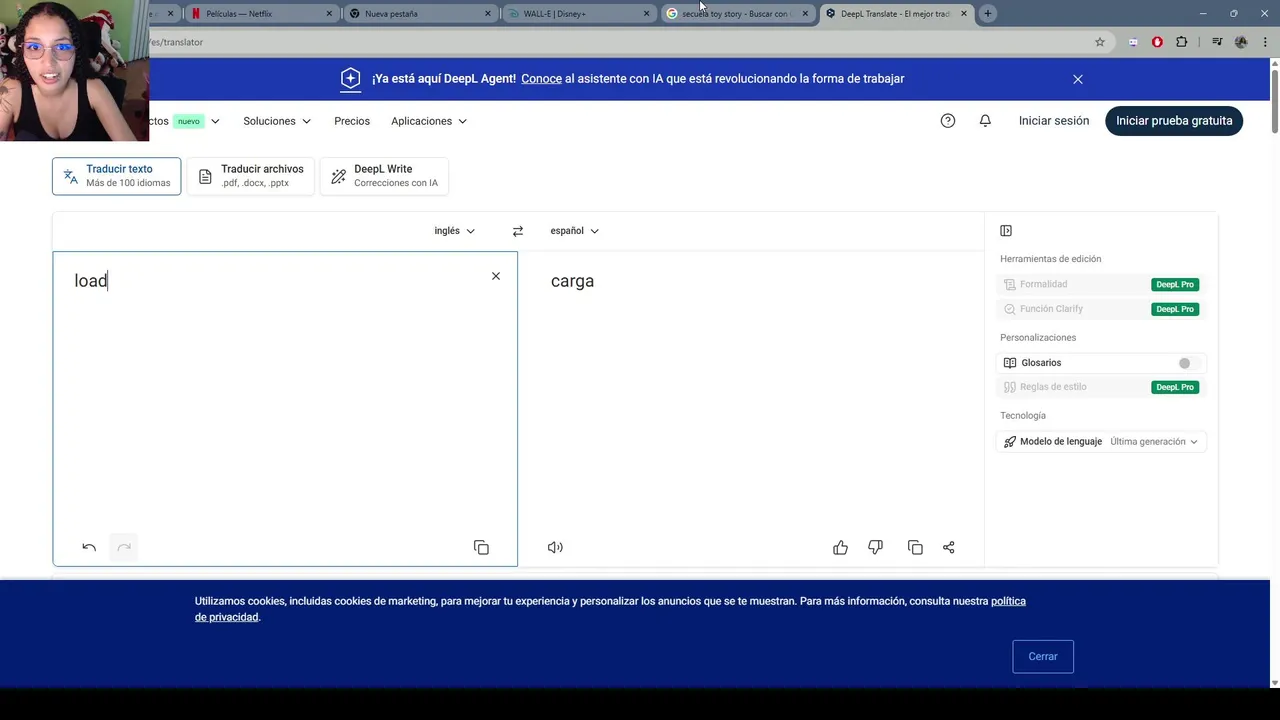Image resolution: width=1280 pixels, height=720 pixels.
Task: Clear the source text with X
Action: click(x=495, y=276)
